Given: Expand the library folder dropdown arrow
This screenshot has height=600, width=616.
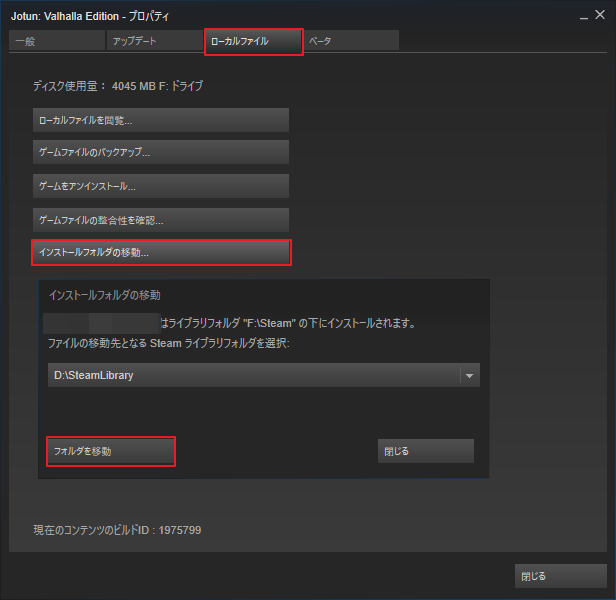Looking at the screenshot, I should pyautogui.click(x=469, y=376).
